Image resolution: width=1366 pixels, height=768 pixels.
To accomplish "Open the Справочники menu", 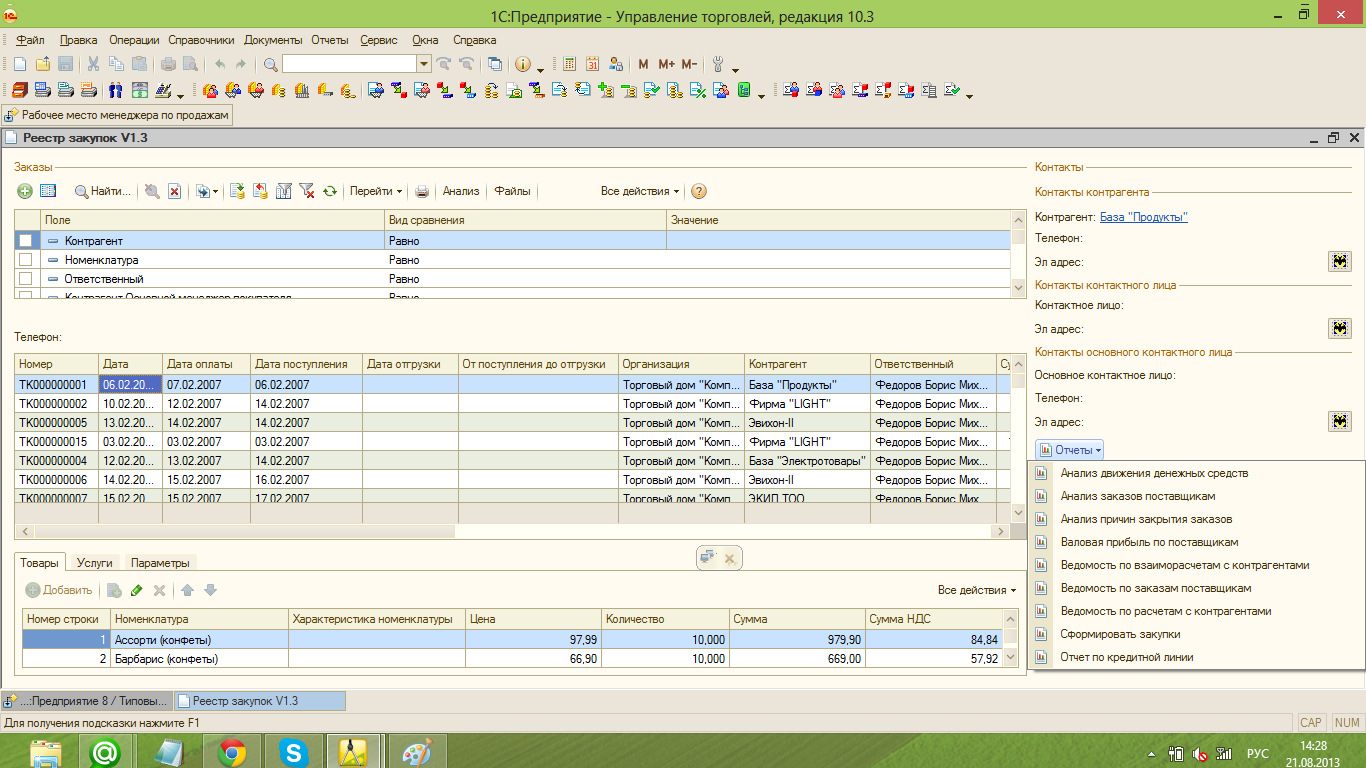I will (201, 40).
